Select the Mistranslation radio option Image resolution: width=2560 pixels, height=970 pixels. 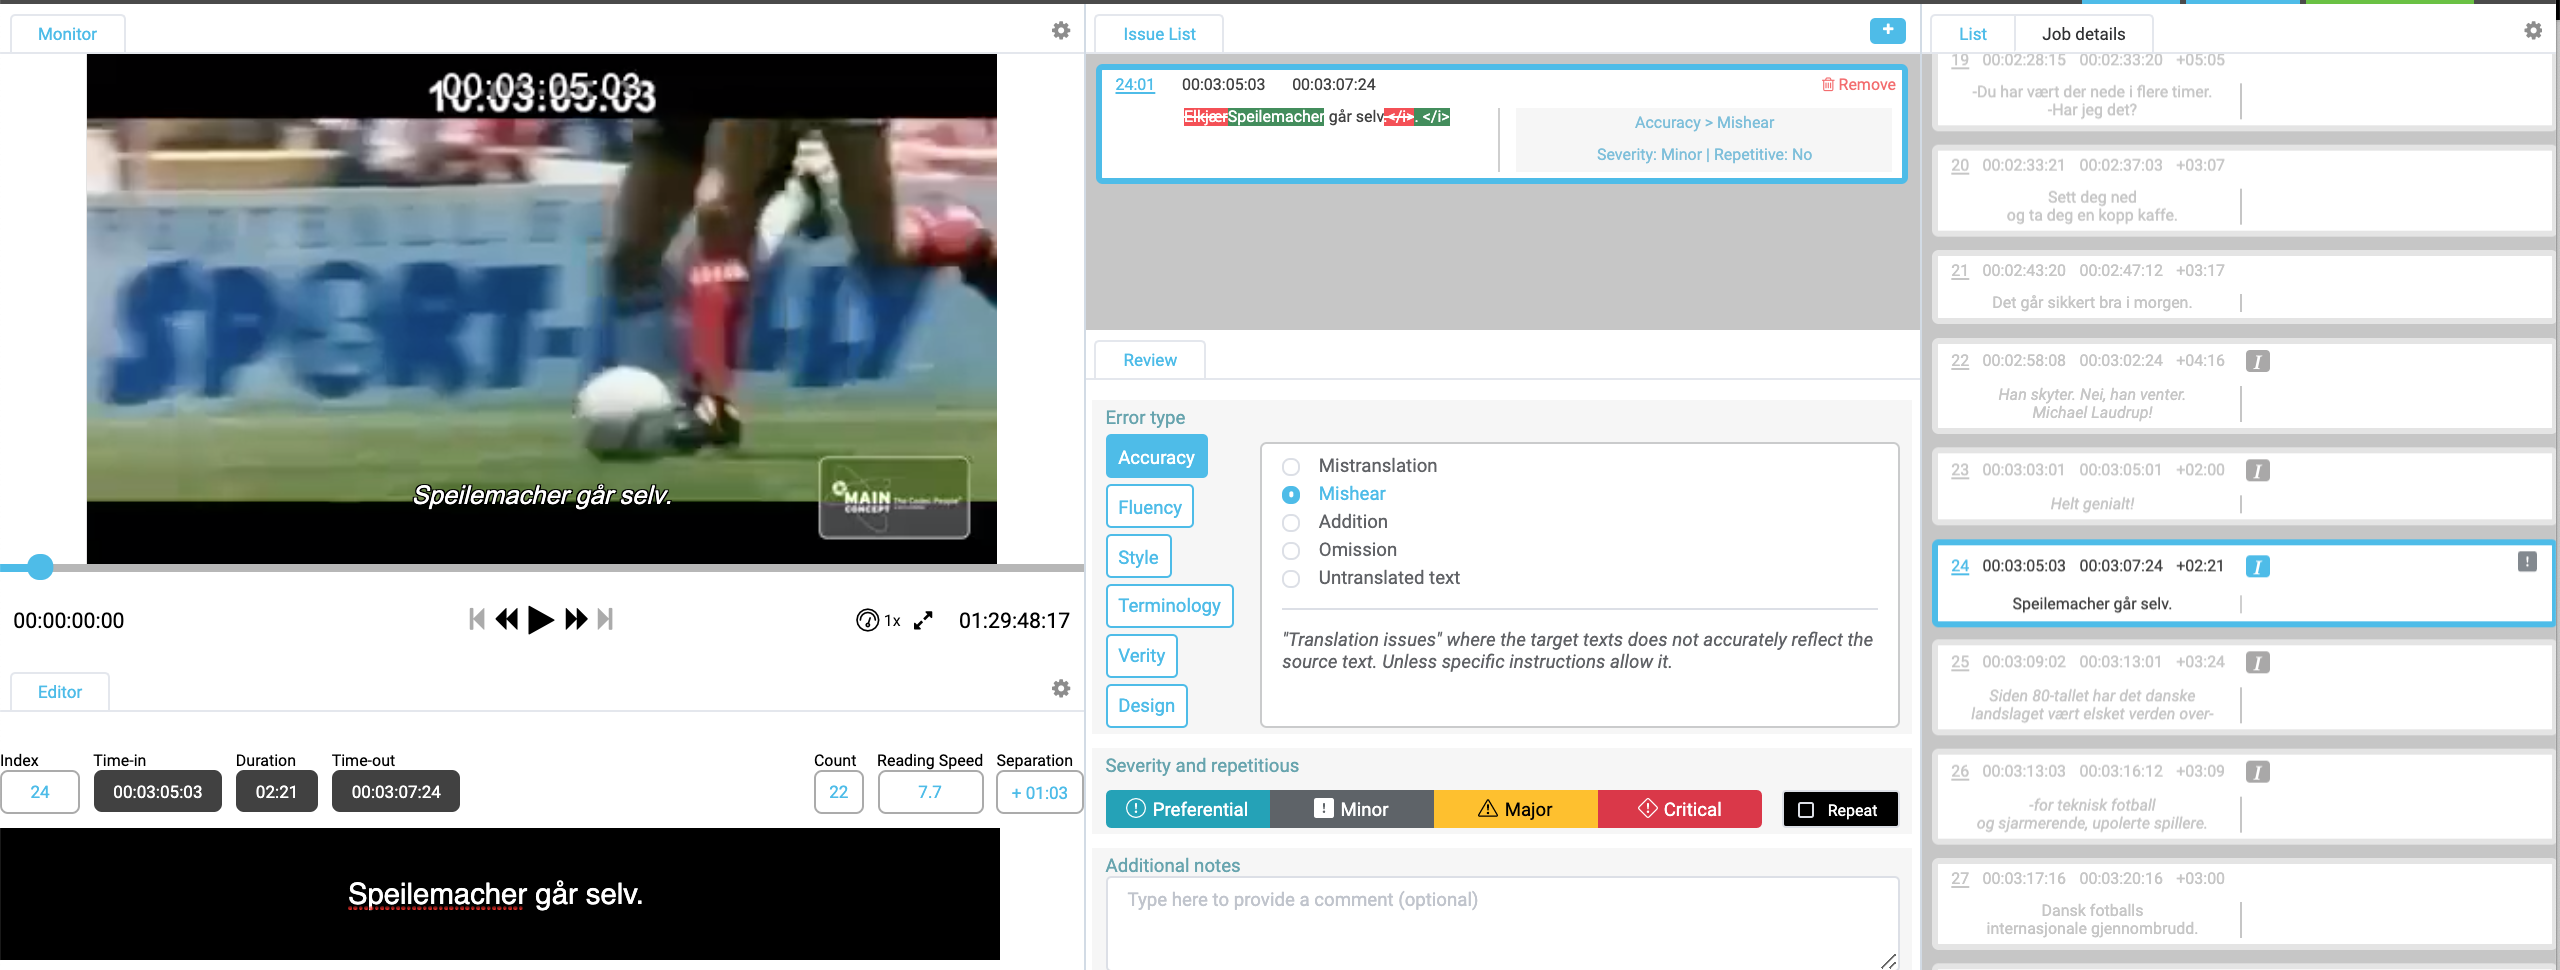pyautogui.click(x=1291, y=467)
